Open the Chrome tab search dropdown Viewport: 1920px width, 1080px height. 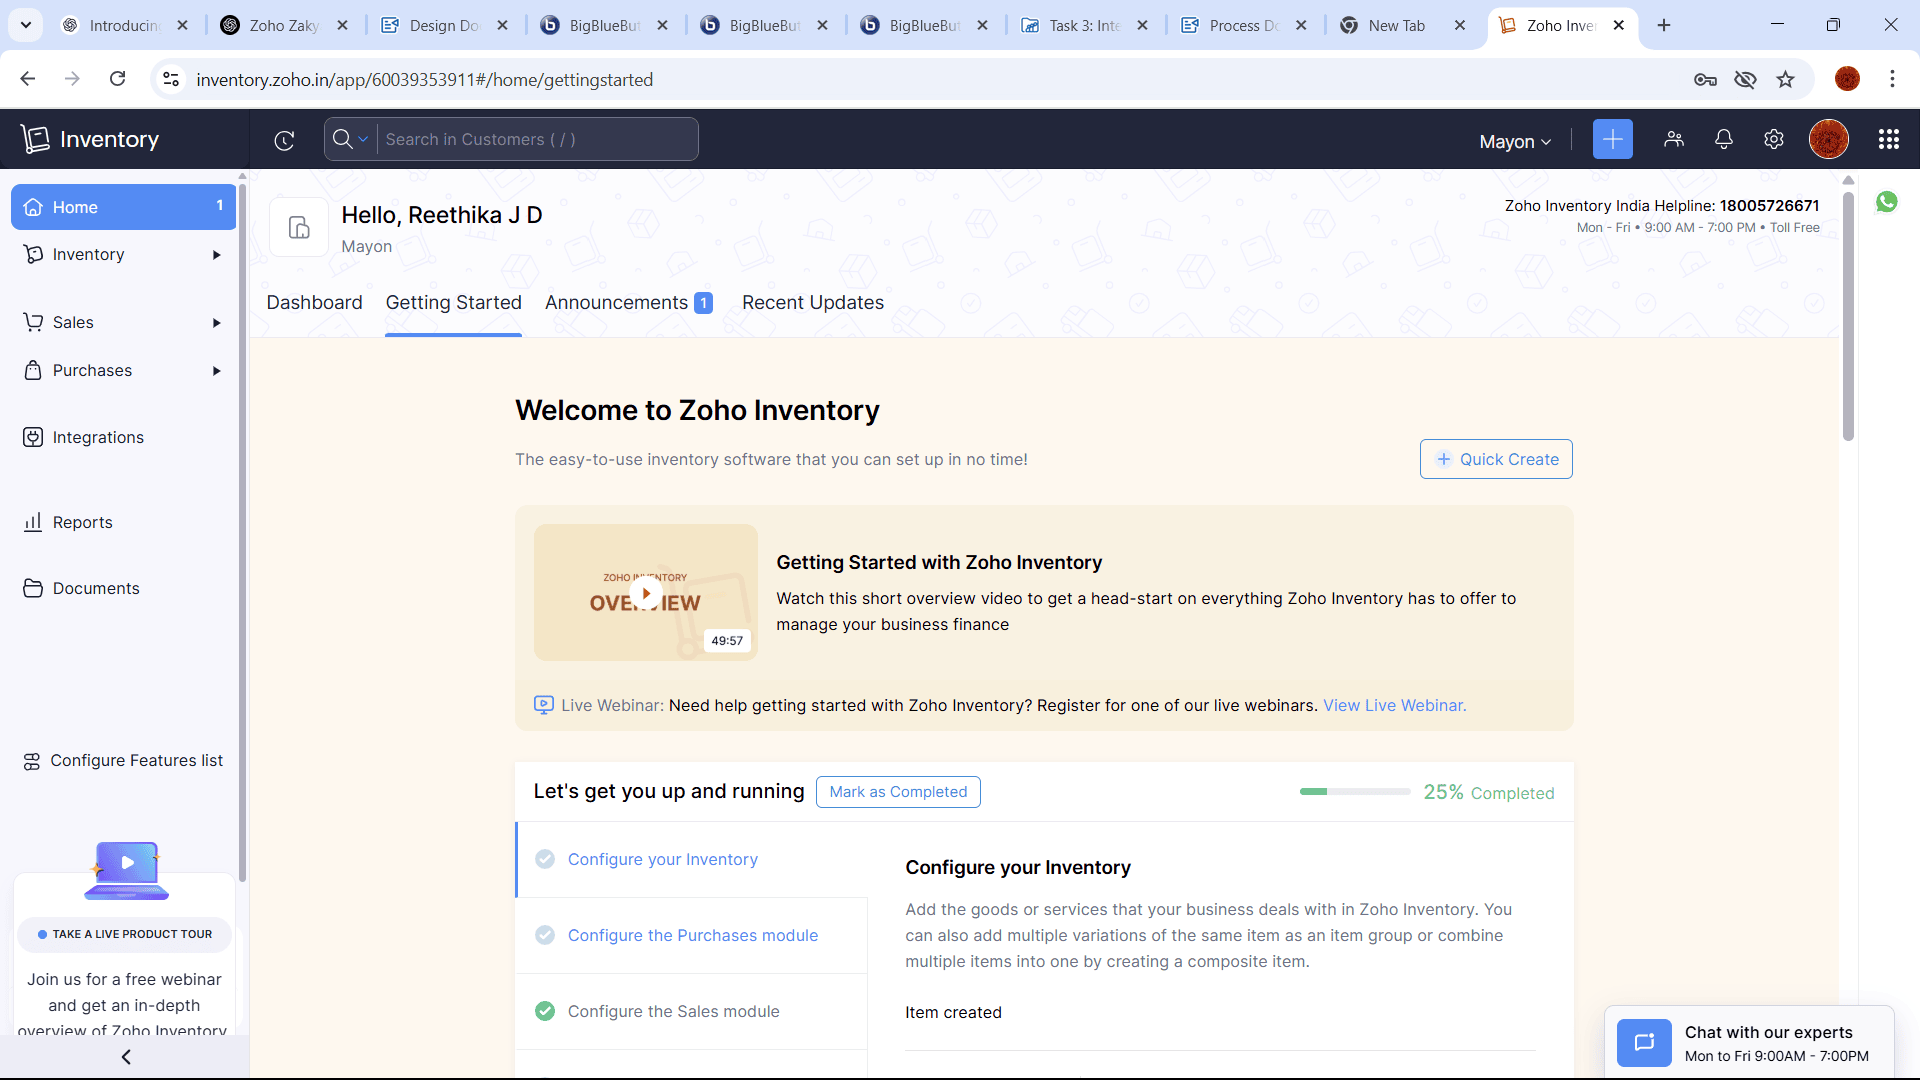(x=26, y=25)
